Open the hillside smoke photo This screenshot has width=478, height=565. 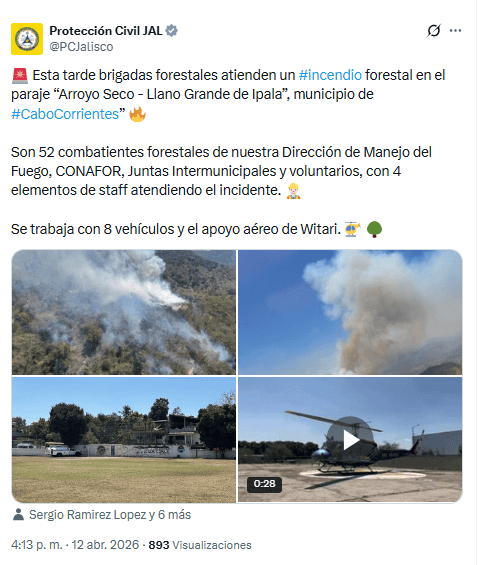(x=124, y=312)
